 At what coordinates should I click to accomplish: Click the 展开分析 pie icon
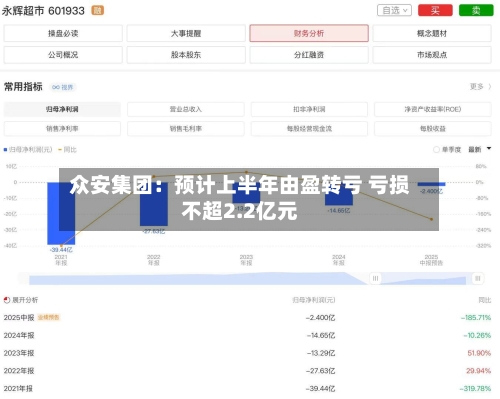(7, 300)
